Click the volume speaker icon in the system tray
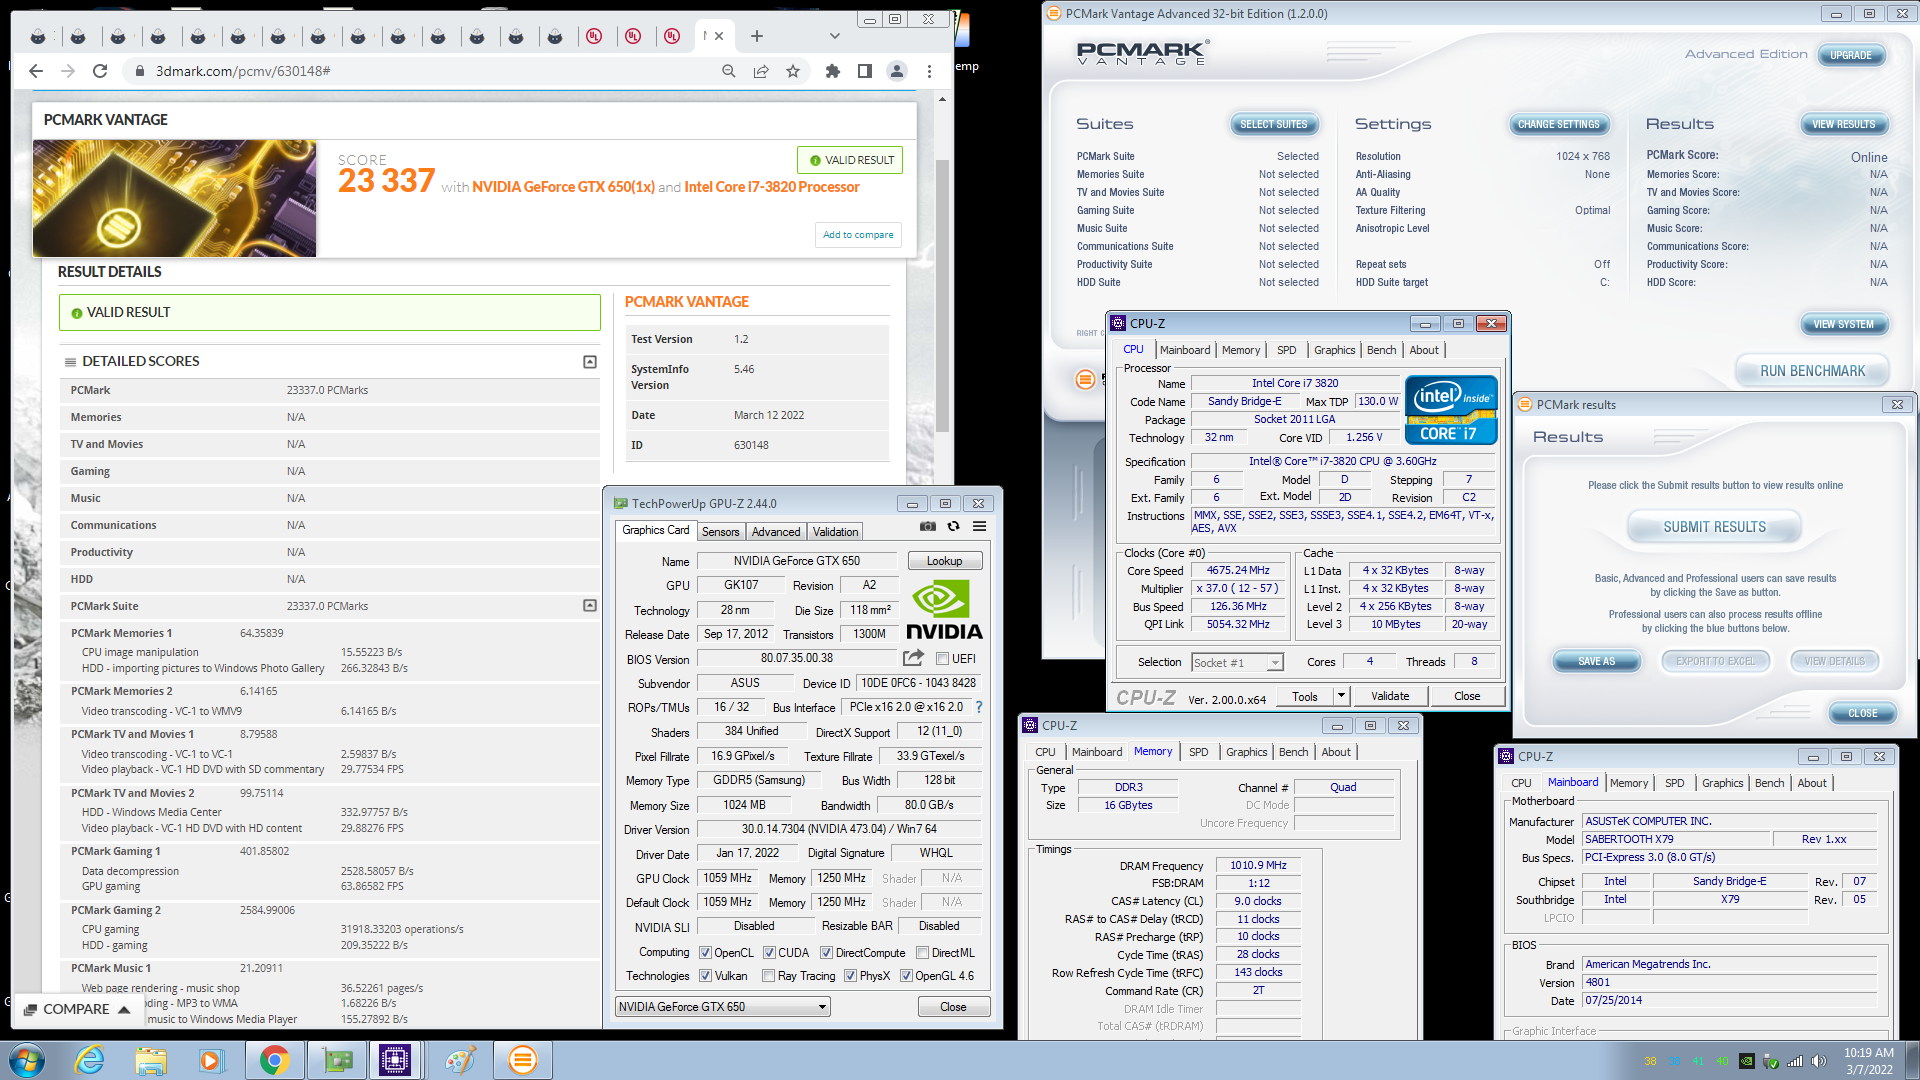 [1819, 1061]
